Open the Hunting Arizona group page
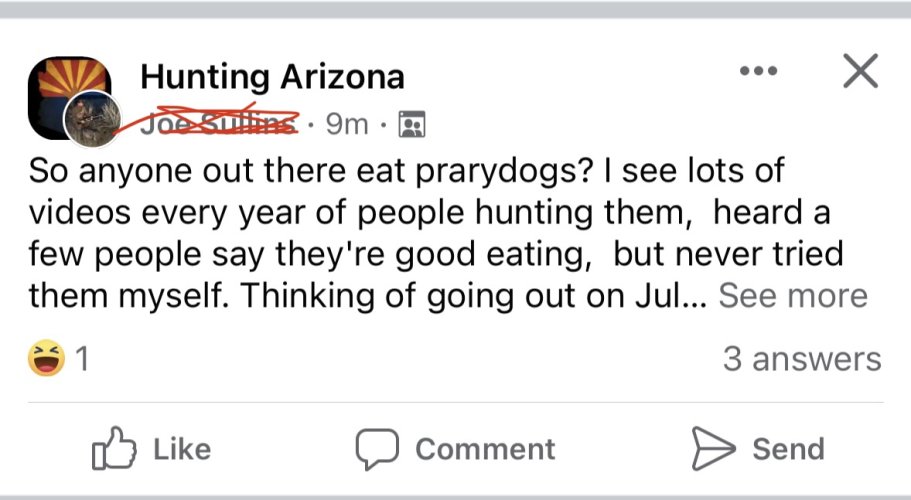 click(272, 77)
